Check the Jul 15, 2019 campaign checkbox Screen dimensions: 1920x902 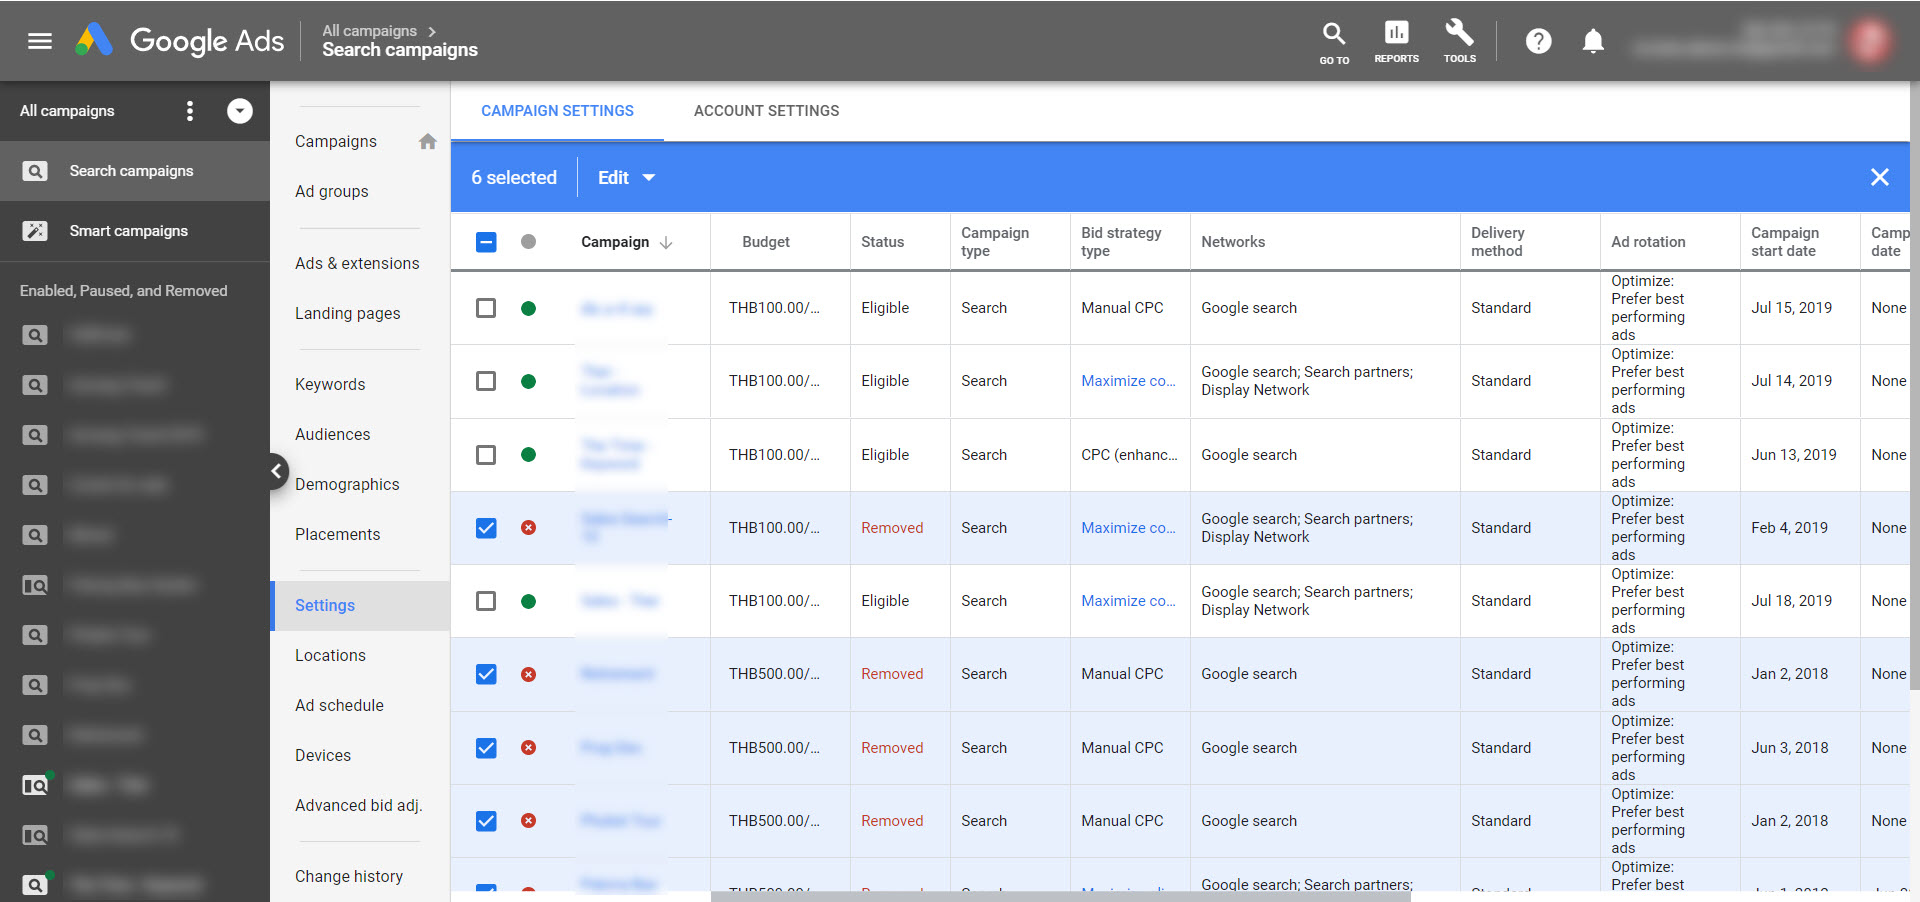pyautogui.click(x=486, y=308)
